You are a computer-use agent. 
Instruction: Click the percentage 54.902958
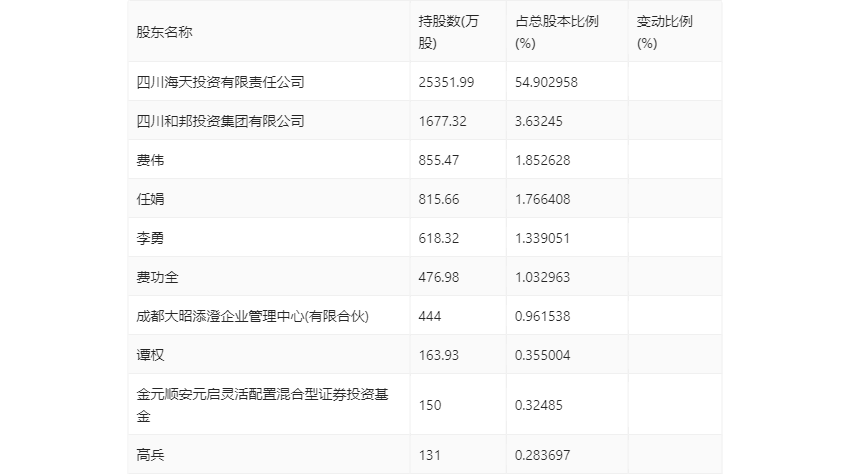[546, 82]
